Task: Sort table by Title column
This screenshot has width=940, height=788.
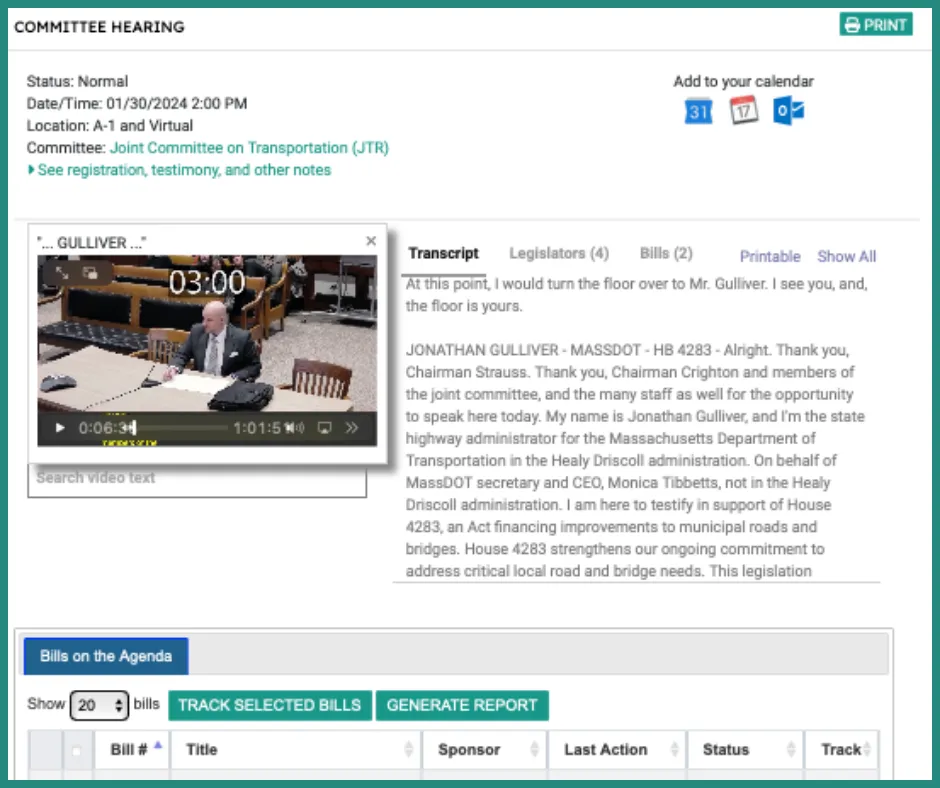Action: coord(296,750)
